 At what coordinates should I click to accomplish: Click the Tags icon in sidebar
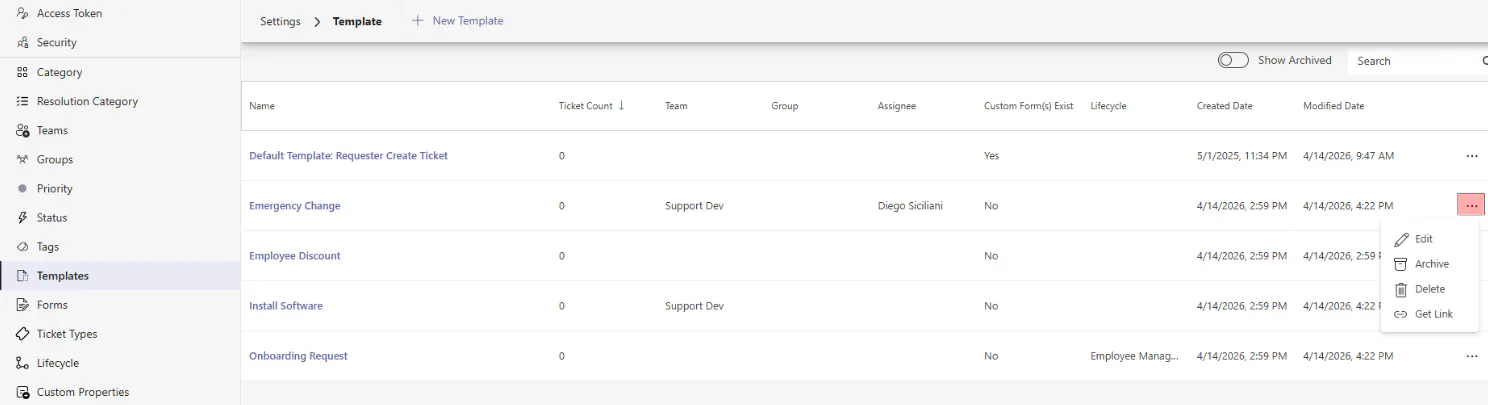pyautogui.click(x=22, y=246)
